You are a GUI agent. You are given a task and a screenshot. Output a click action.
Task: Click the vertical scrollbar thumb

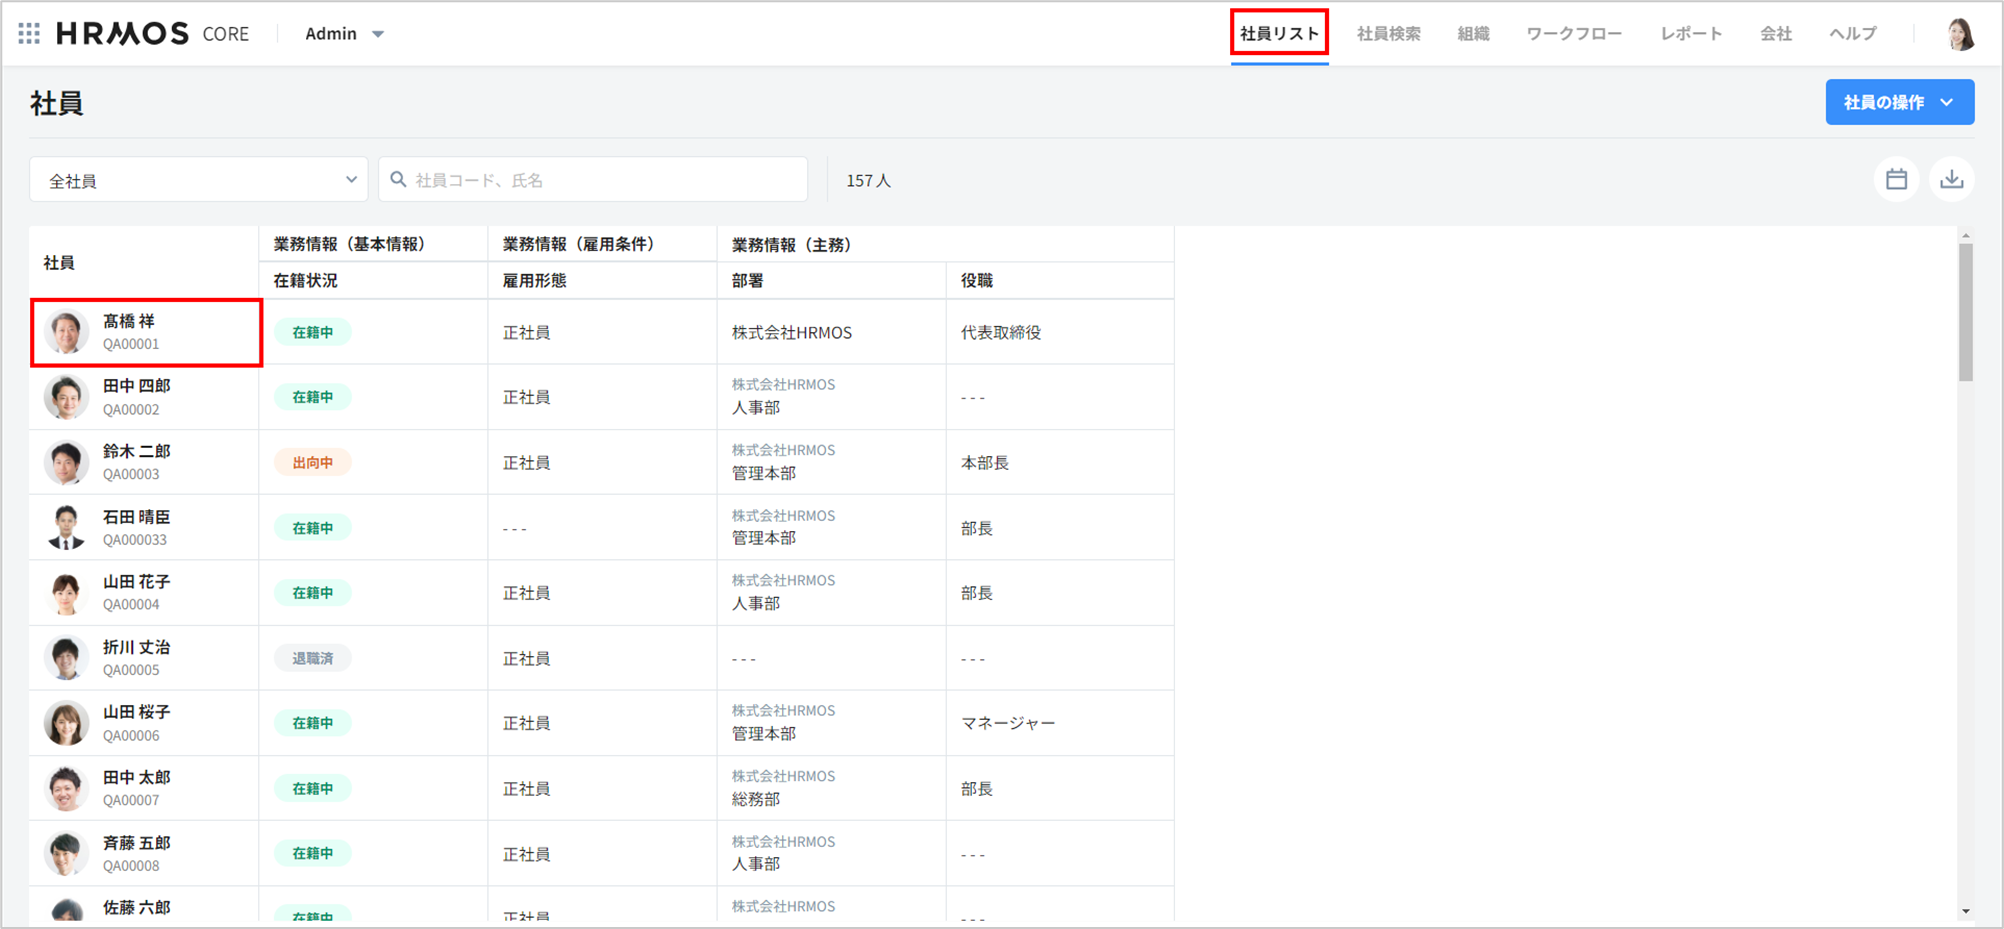click(x=1965, y=312)
